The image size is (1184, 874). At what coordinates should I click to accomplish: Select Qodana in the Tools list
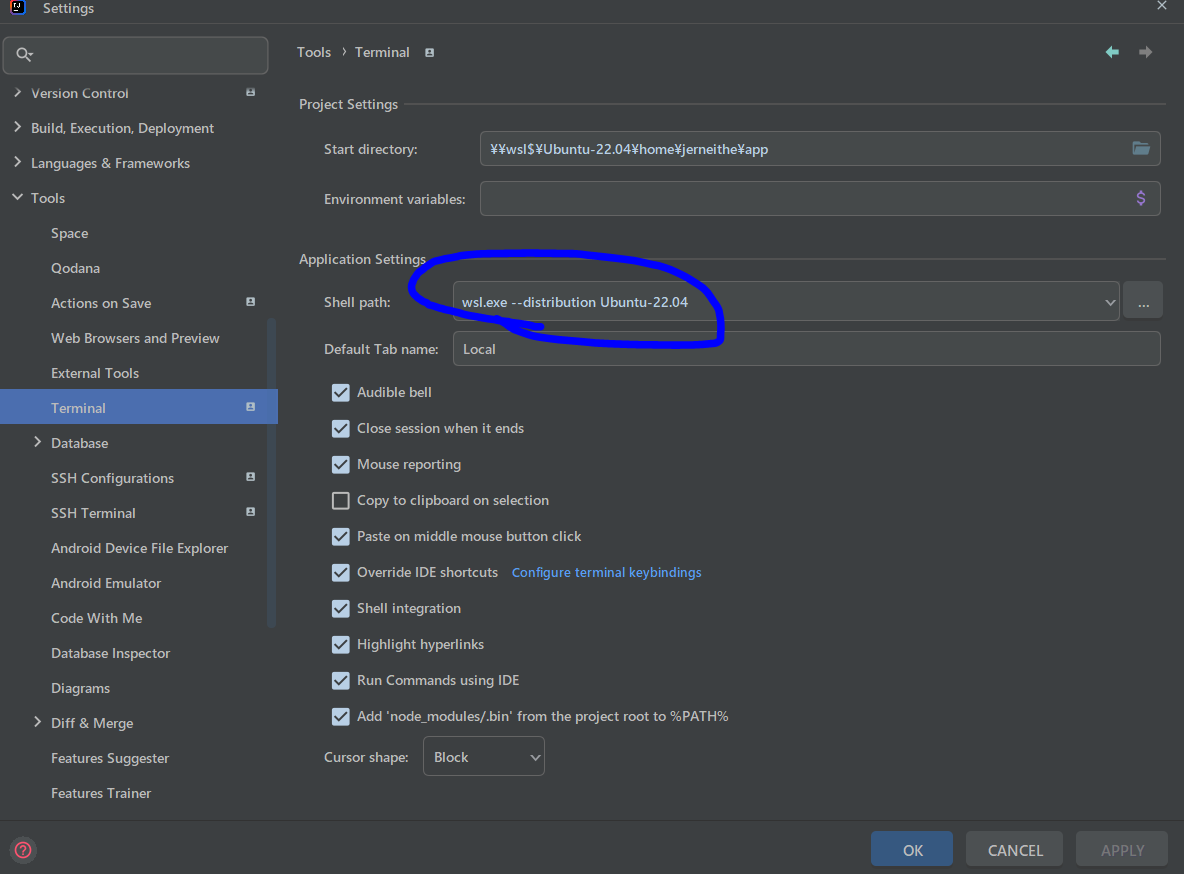pyautogui.click(x=76, y=268)
